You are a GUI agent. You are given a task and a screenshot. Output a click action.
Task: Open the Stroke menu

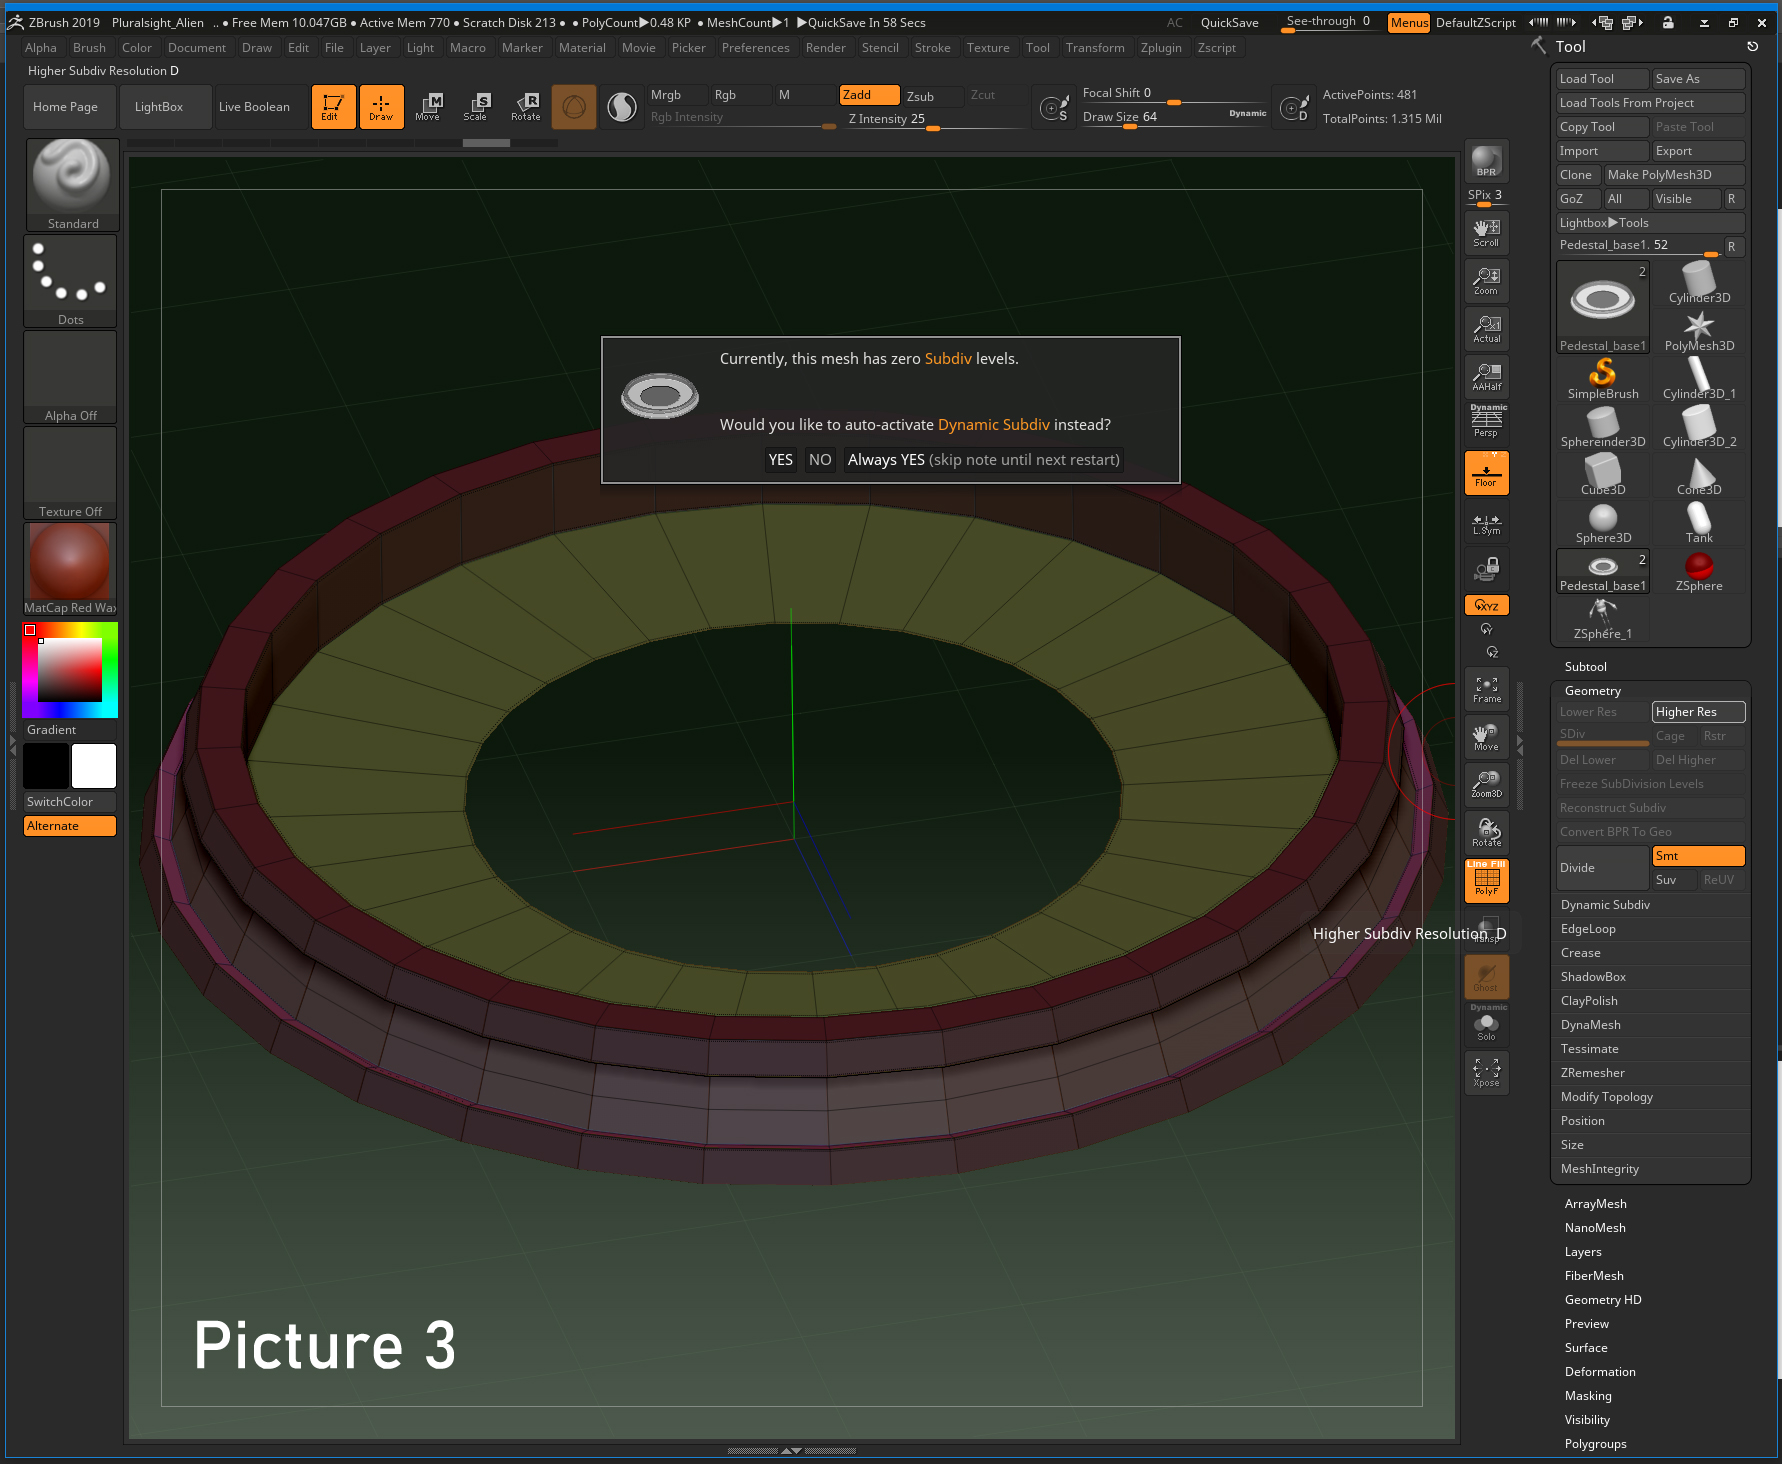pos(932,48)
